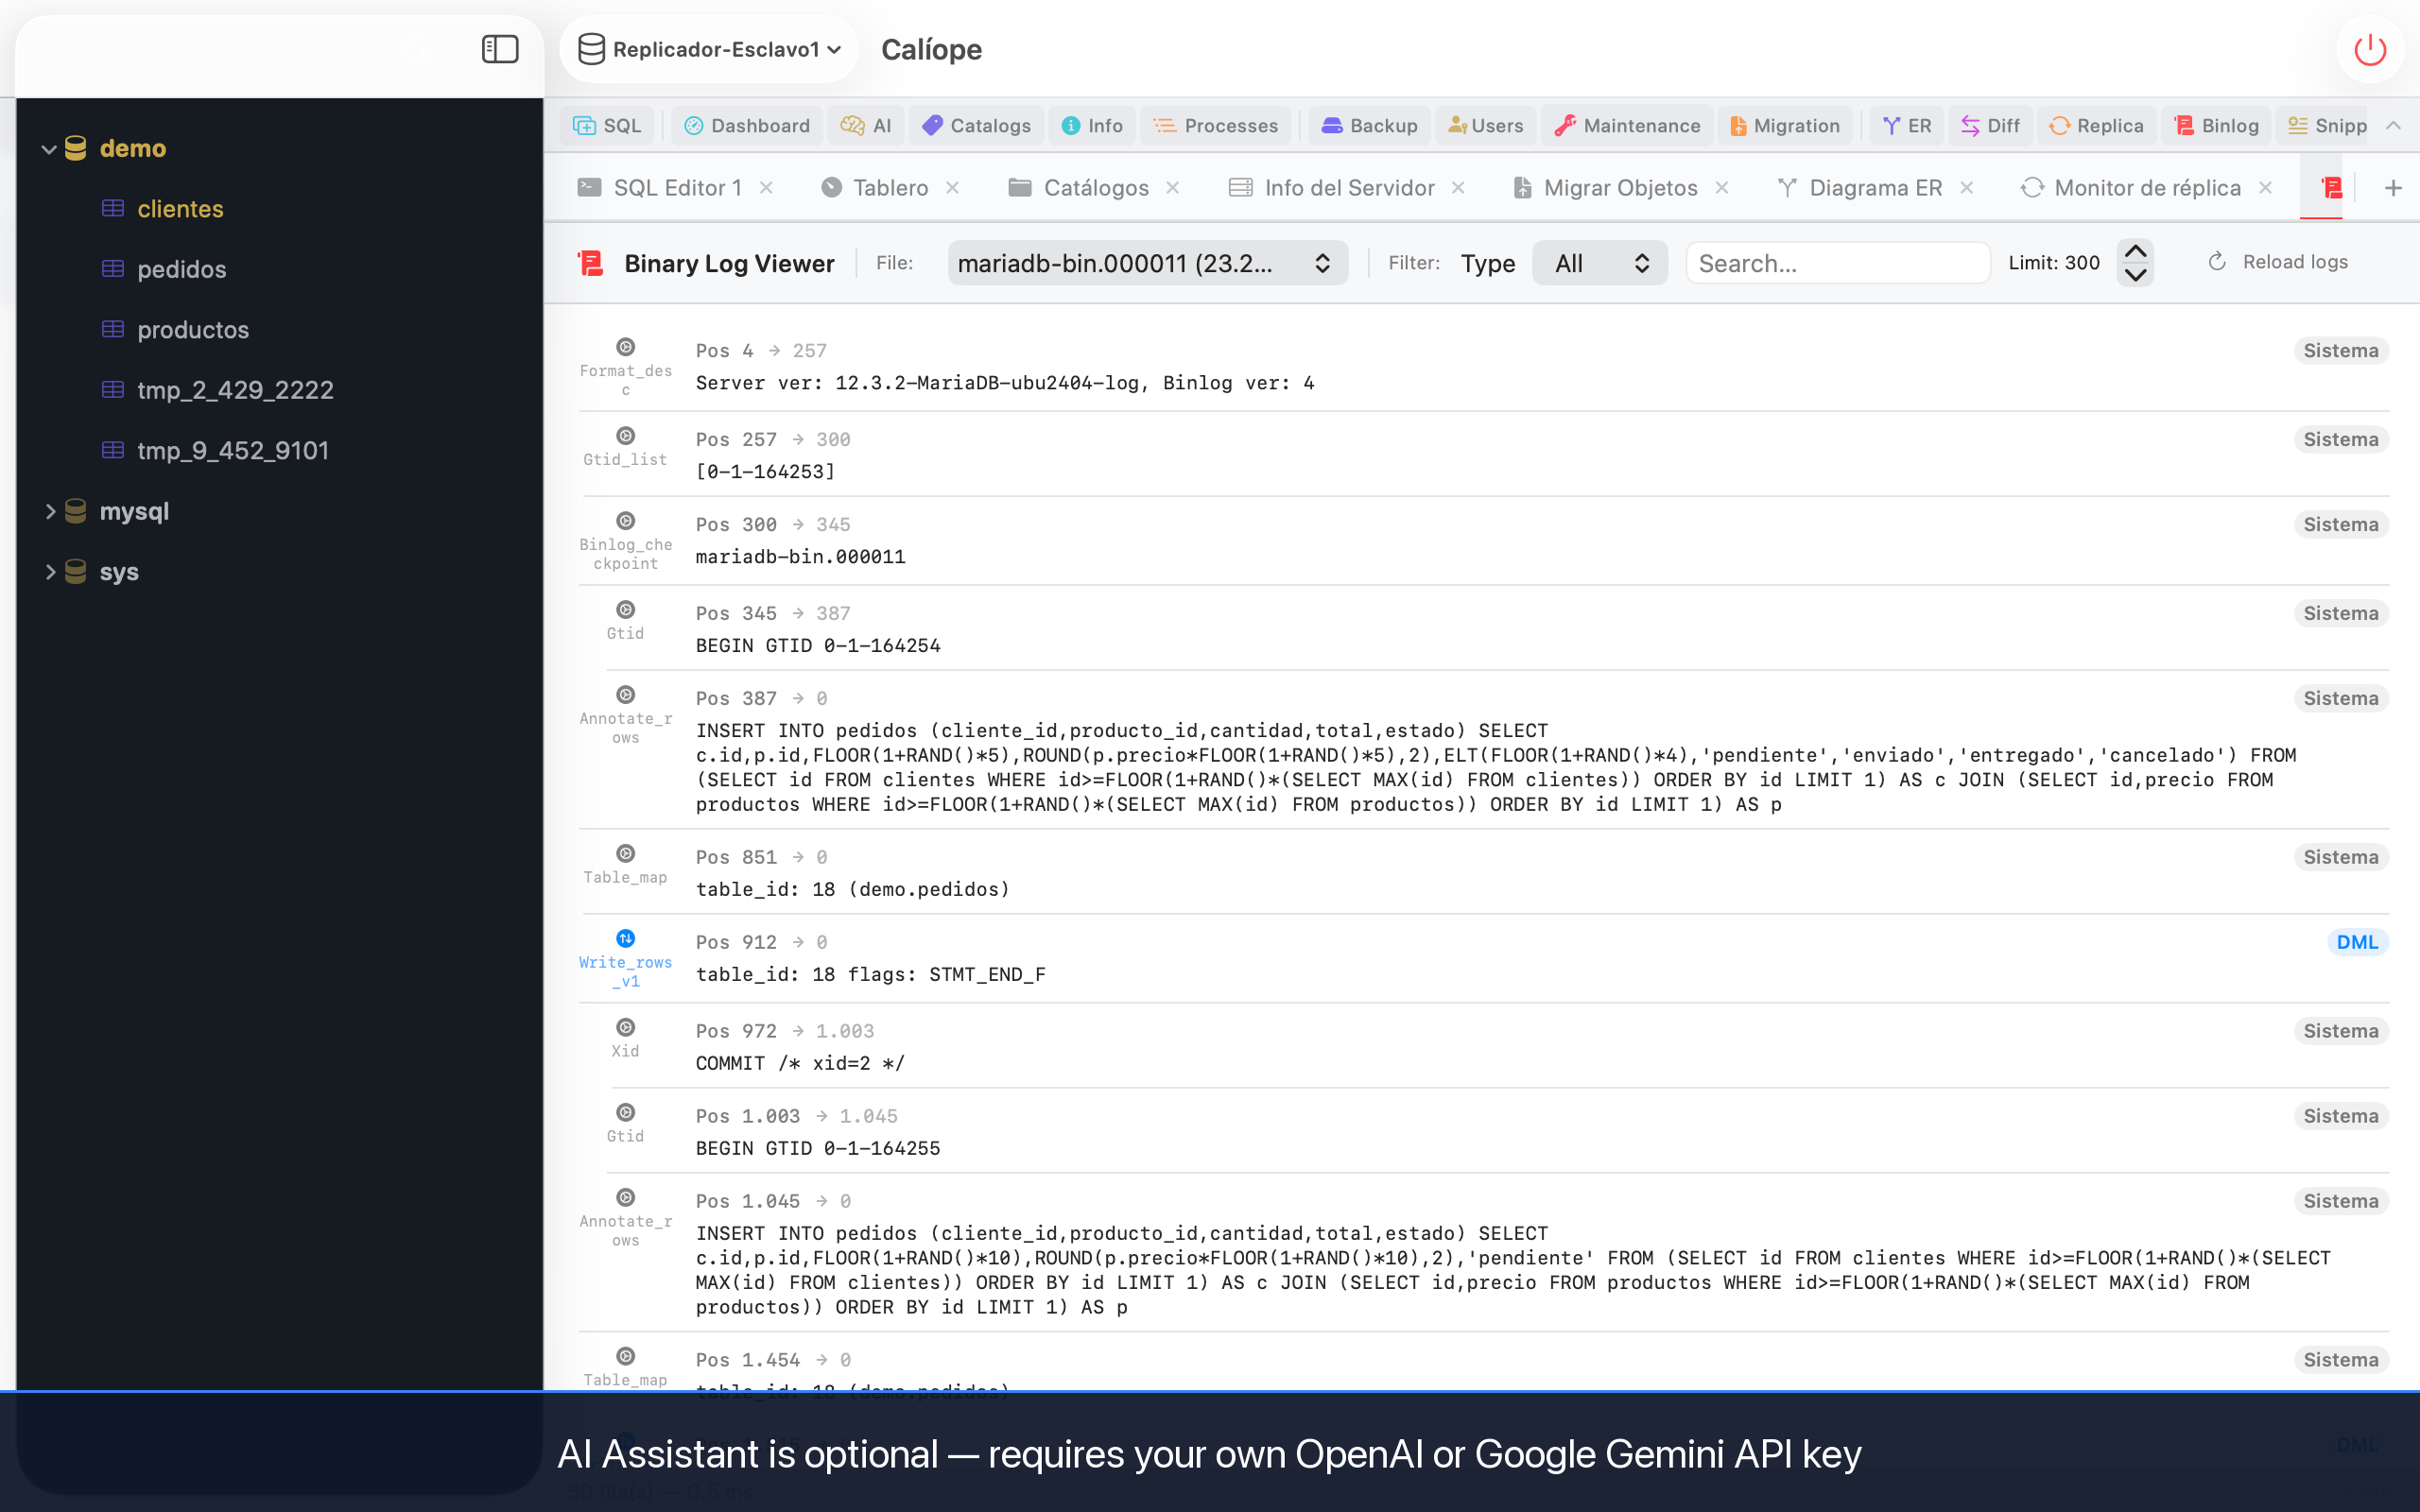This screenshot has height=1512, width=2420.
Task: Switch to Diagrama ER tab
Action: coord(1860,188)
